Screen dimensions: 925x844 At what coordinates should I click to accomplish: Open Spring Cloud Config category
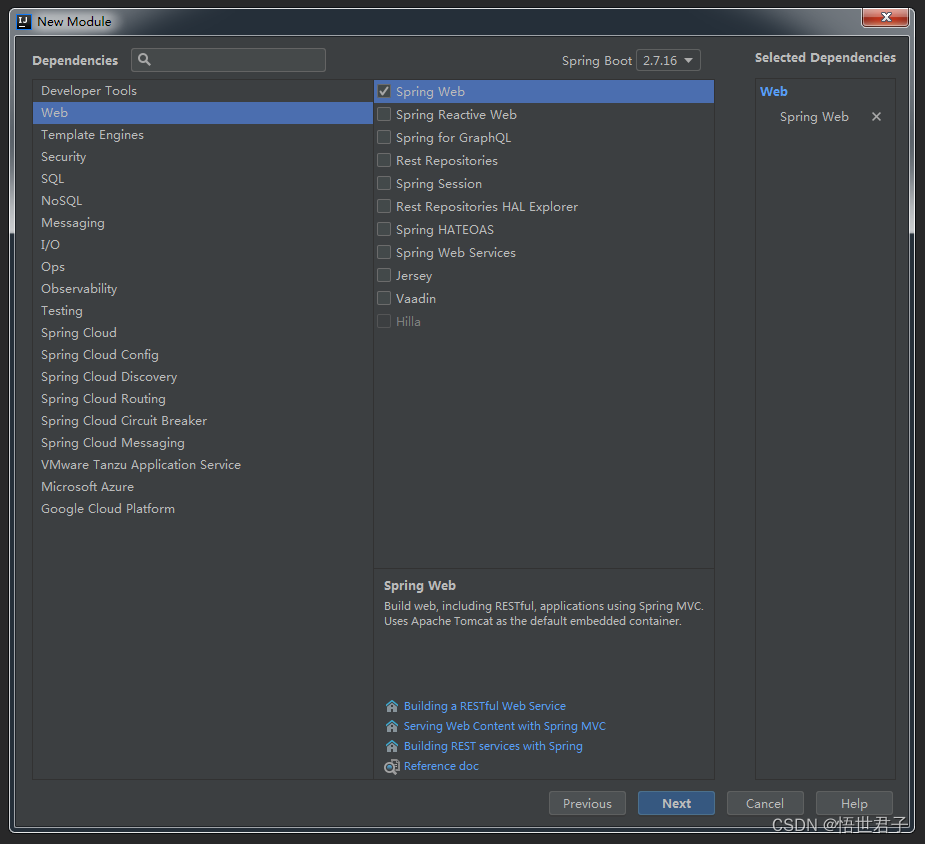coord(203,355)
